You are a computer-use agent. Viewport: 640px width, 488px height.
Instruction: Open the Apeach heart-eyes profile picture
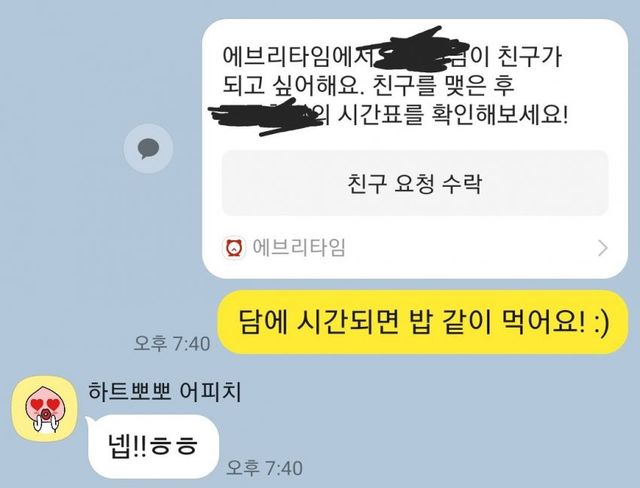click(44, 408)
